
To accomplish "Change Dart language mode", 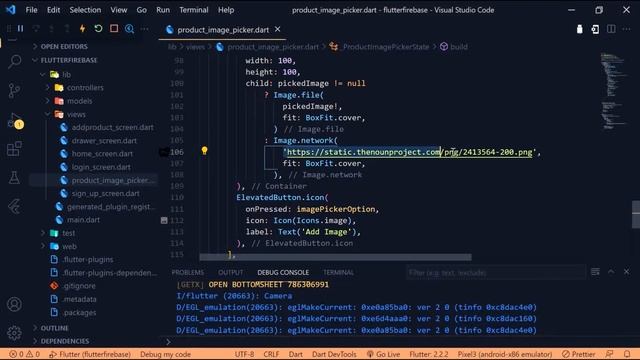I will 296,354.
